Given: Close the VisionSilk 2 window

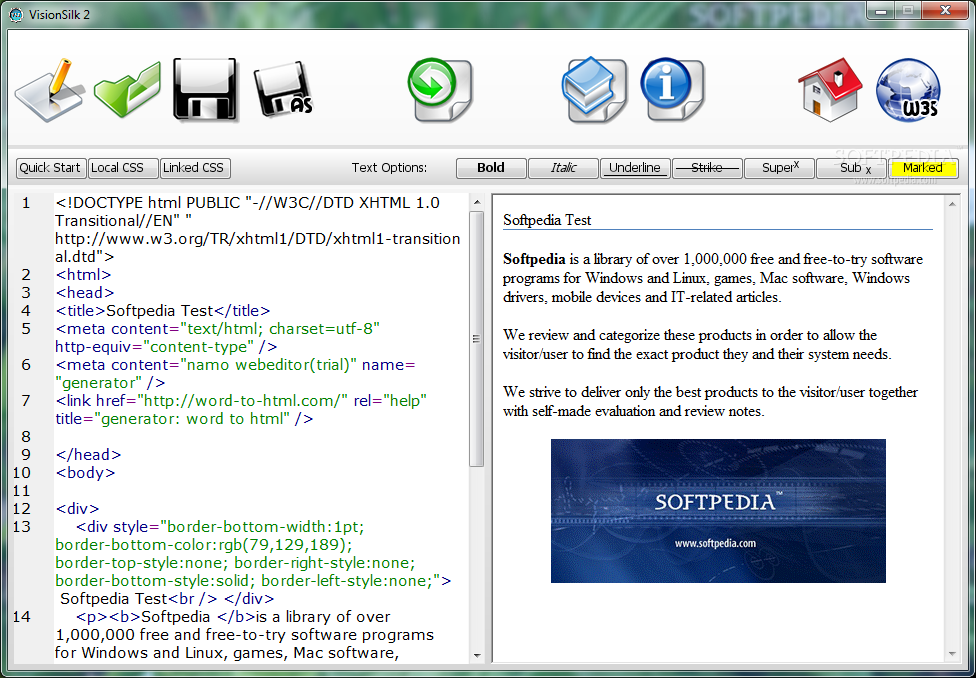Looking at the screenshot, I should coord(946,9).
